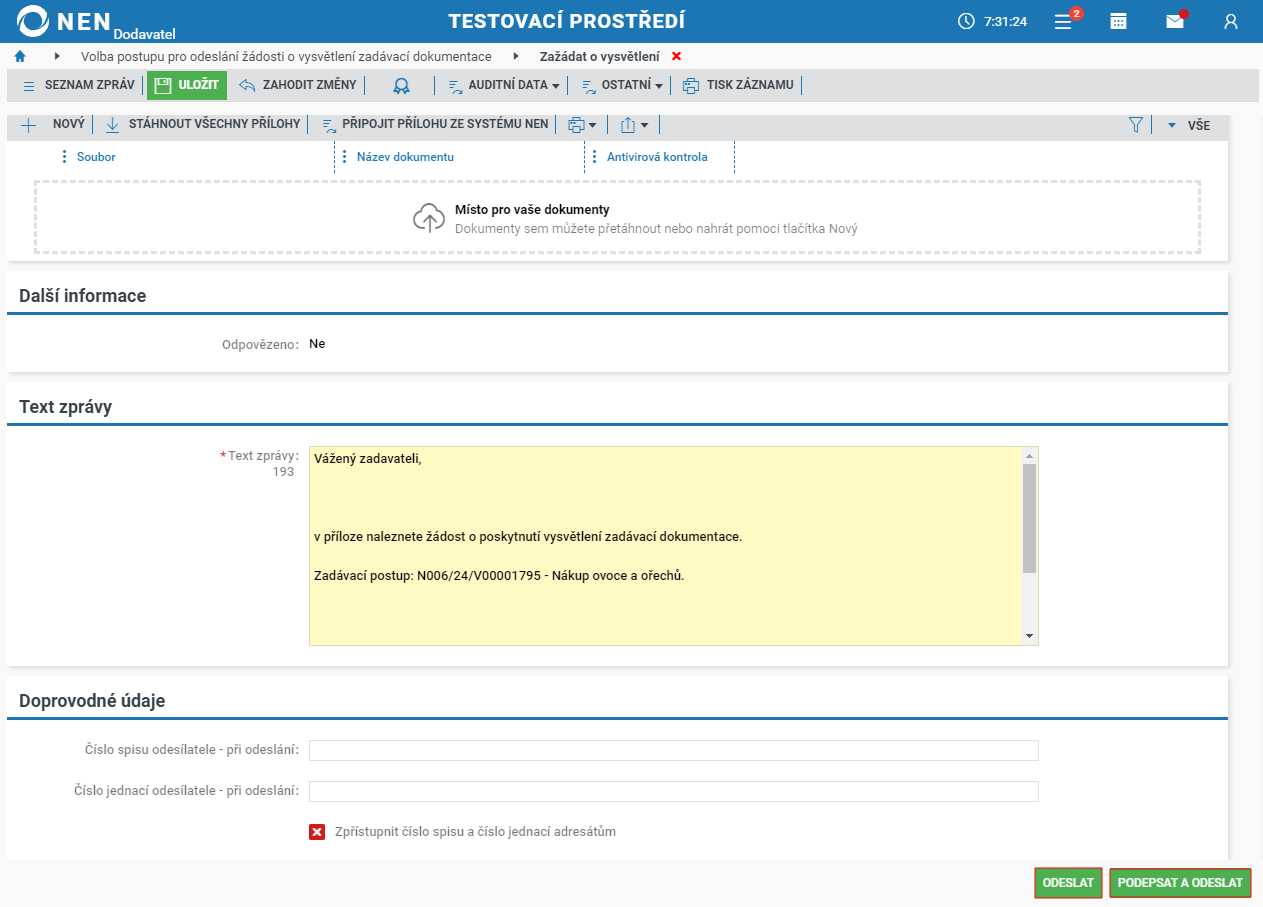
Task: Sort by Soubor column header
Action: (x=96, y=157)
